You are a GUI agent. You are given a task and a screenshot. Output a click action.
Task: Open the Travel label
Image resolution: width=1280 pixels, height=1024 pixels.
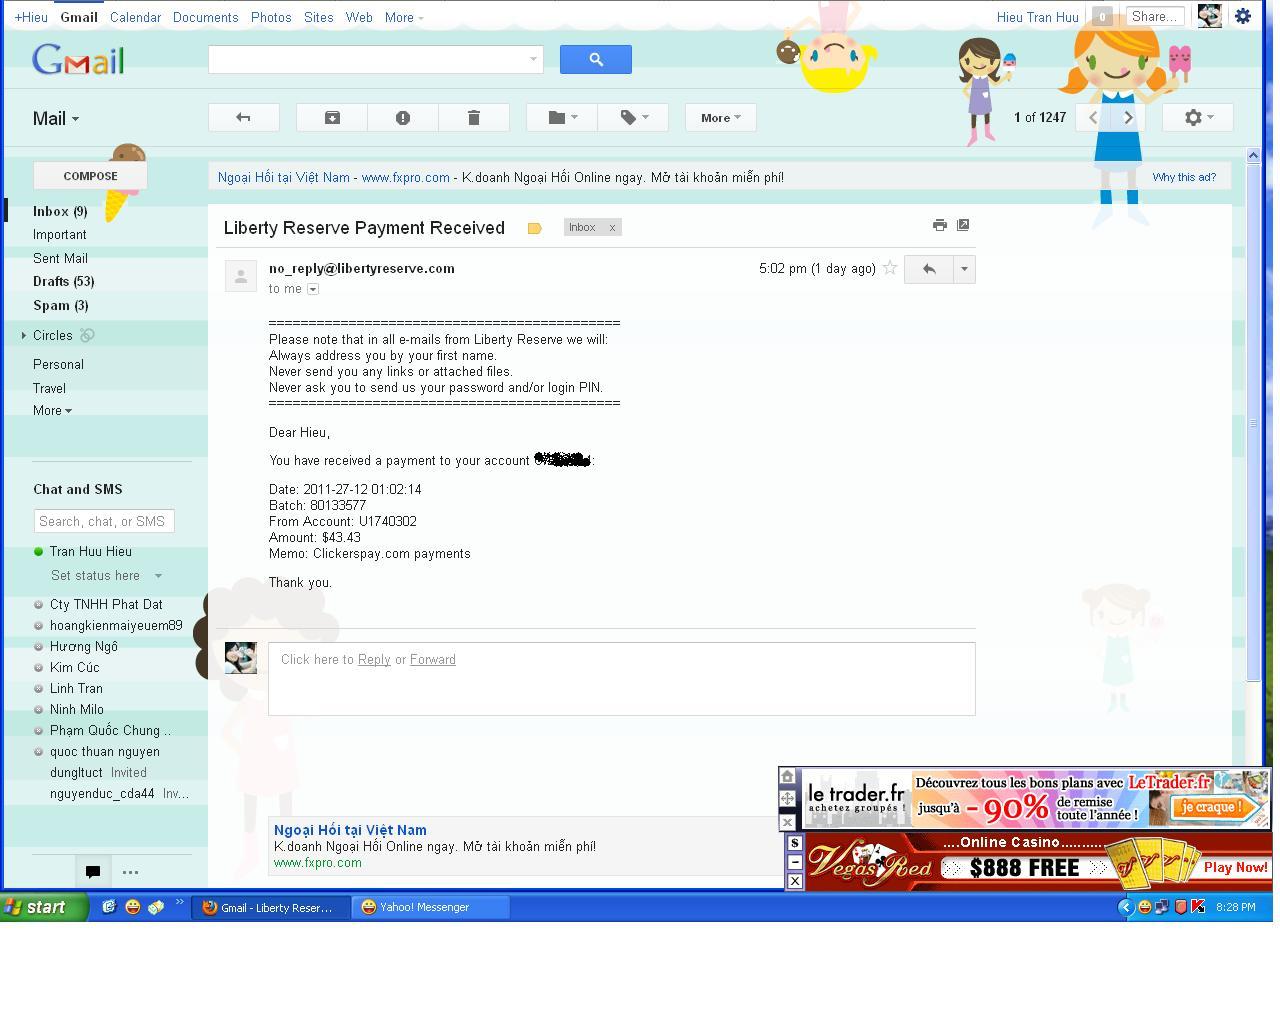coord(49,388)
